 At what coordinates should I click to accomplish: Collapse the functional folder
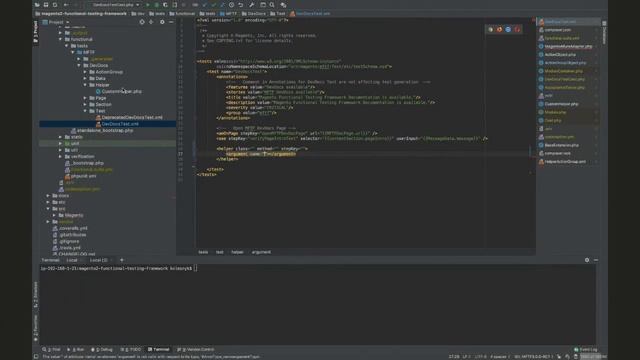[60, 39]
